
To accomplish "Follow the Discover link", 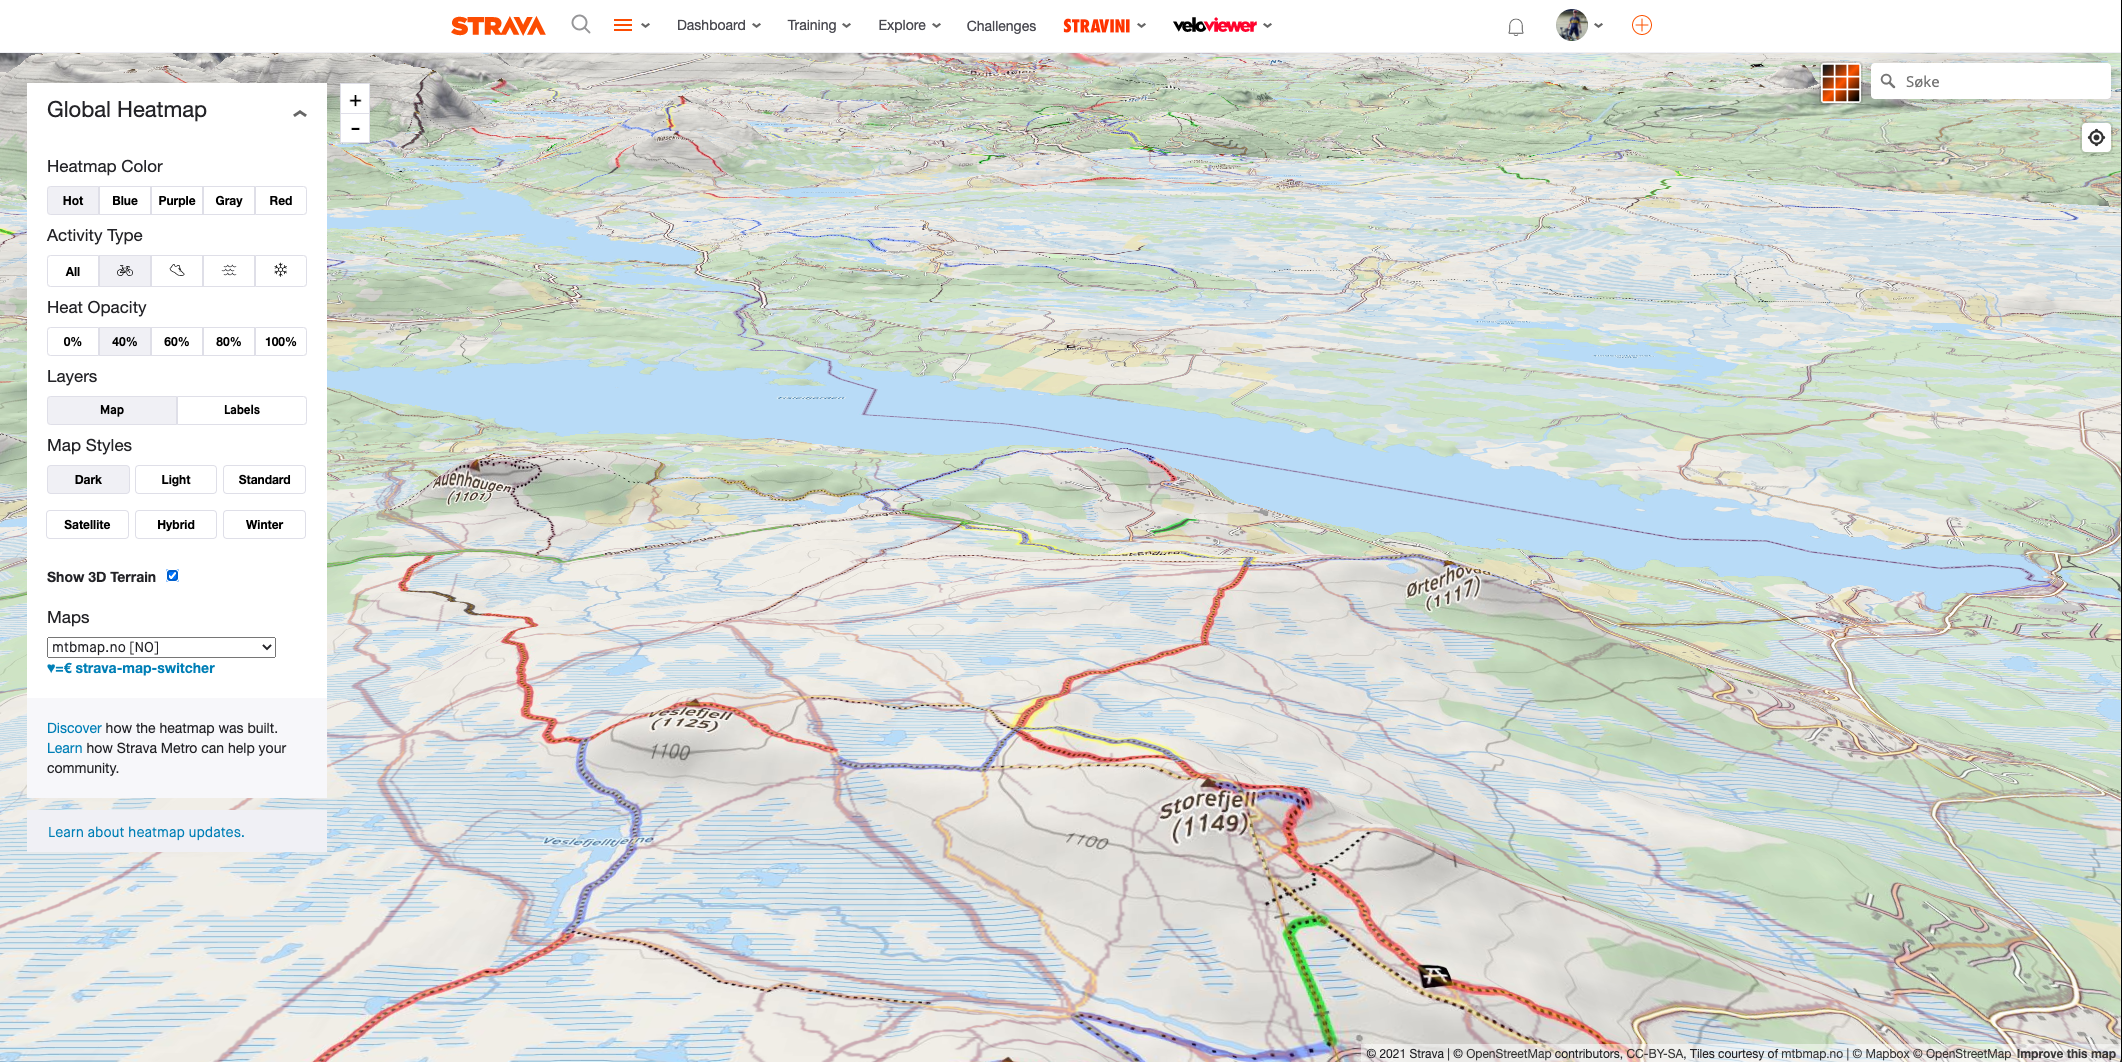I will point(74,728).
